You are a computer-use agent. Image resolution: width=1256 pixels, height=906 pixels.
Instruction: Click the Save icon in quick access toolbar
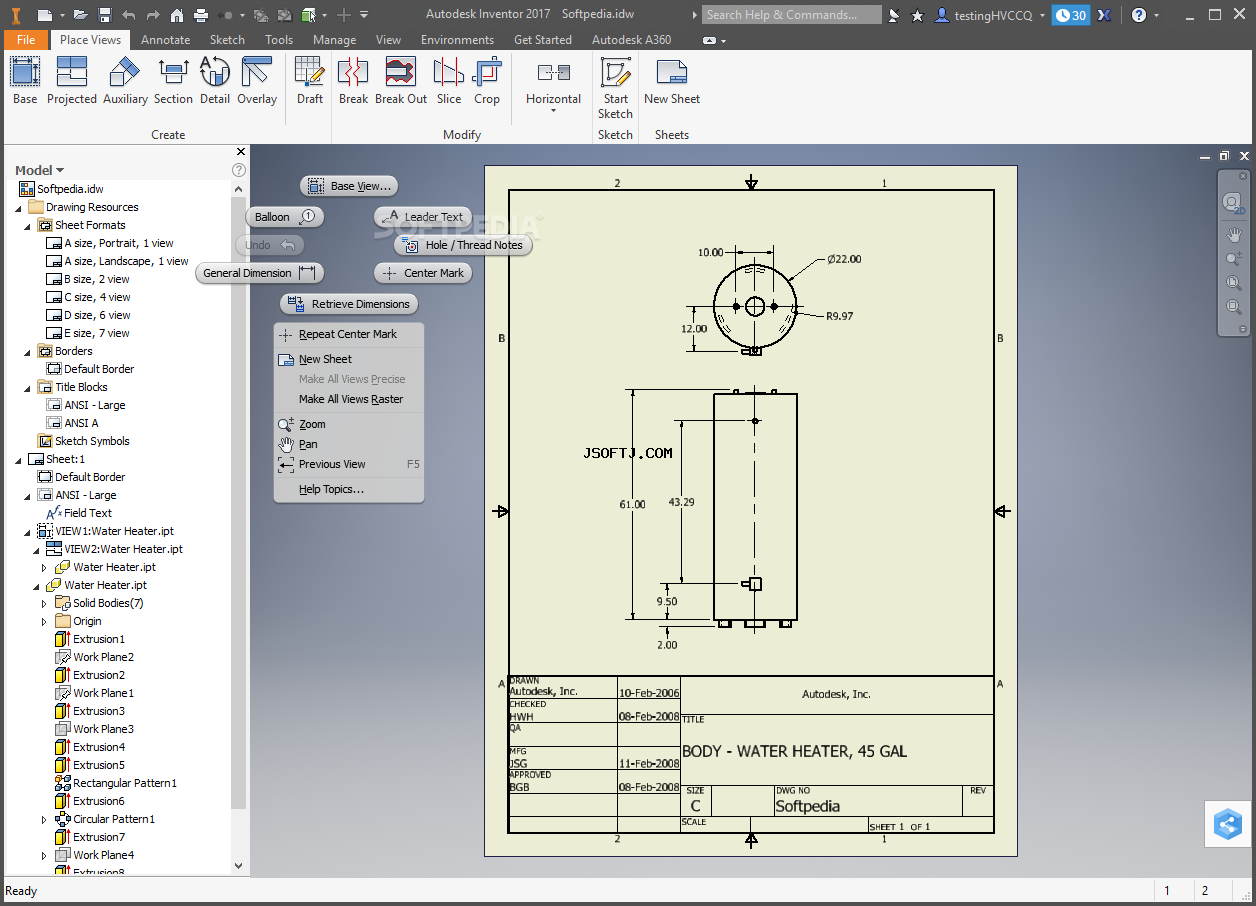click(103, 15)
